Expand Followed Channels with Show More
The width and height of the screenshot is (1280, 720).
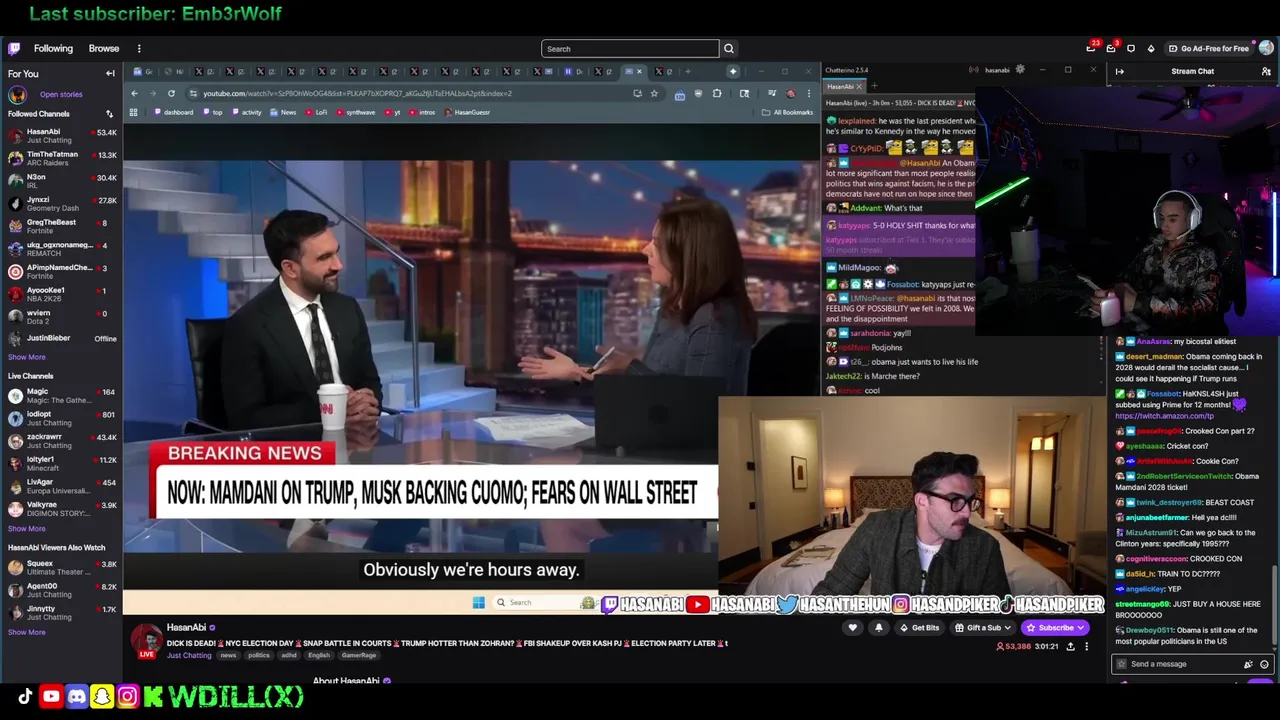coord(27,357)
